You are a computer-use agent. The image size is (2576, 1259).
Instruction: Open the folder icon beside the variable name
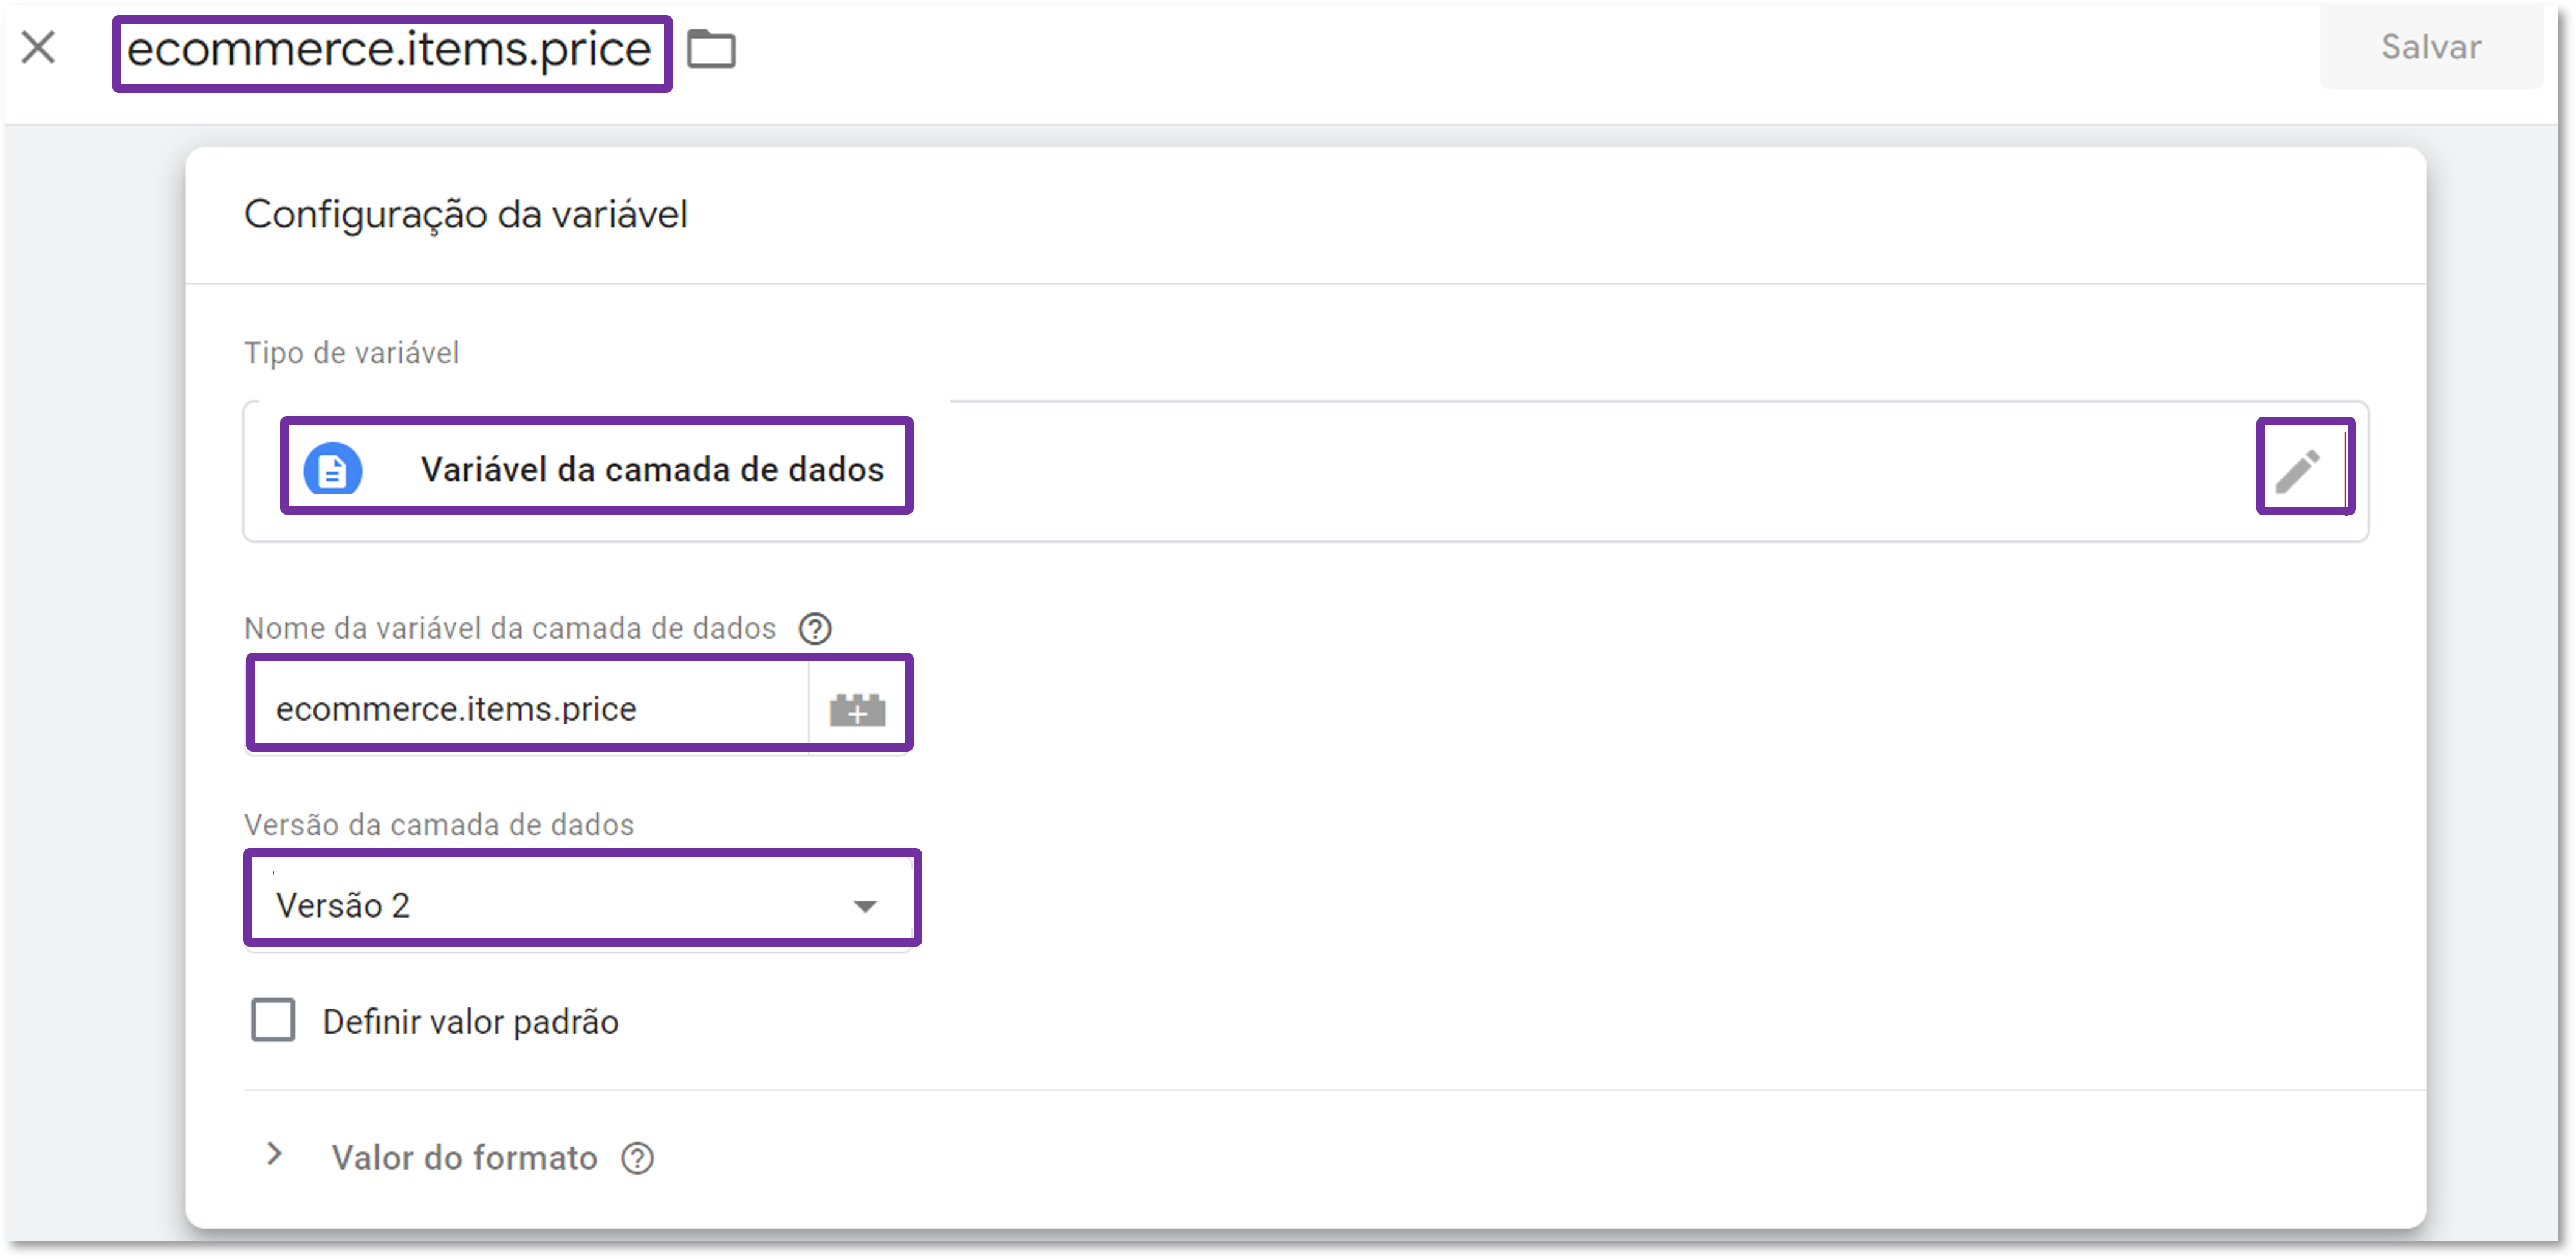click(711, 48)
